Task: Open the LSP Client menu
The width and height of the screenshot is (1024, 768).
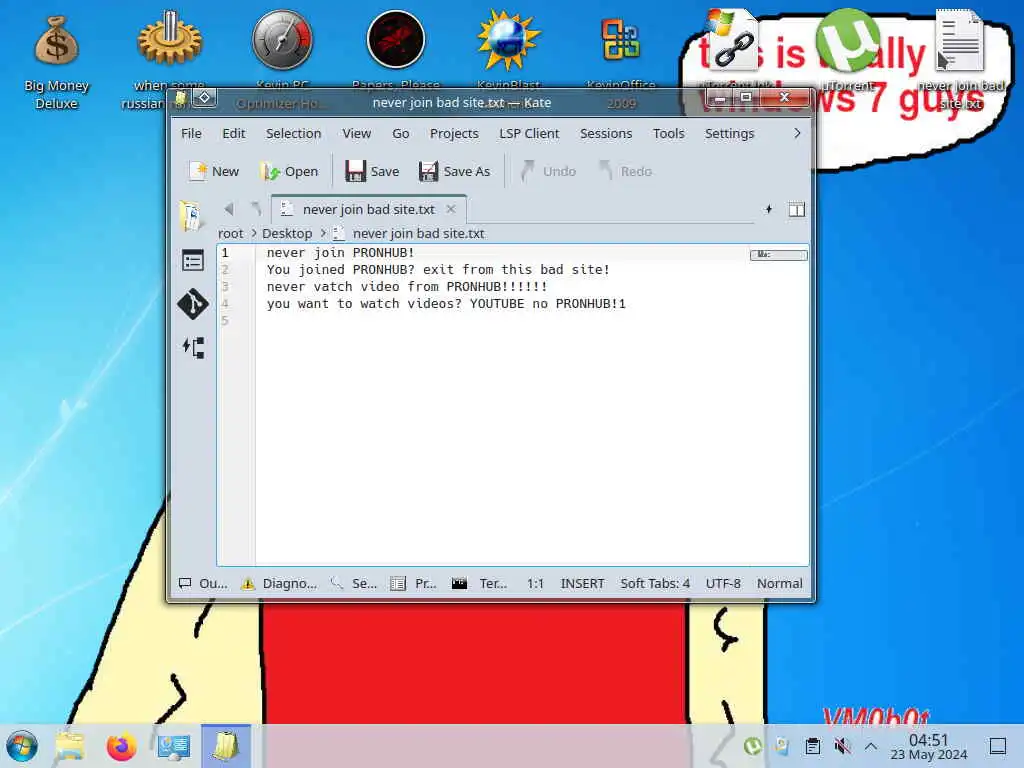Action: 529,133
